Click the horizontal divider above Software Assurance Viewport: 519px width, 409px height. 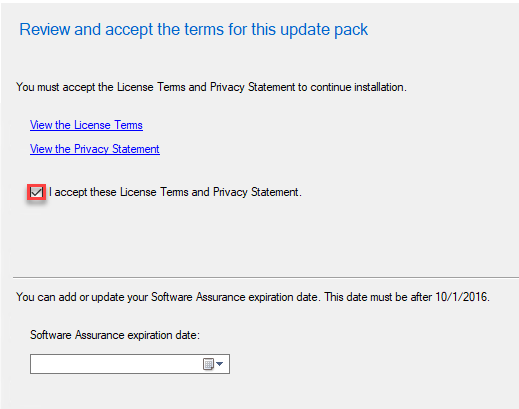tap(266, 277)
